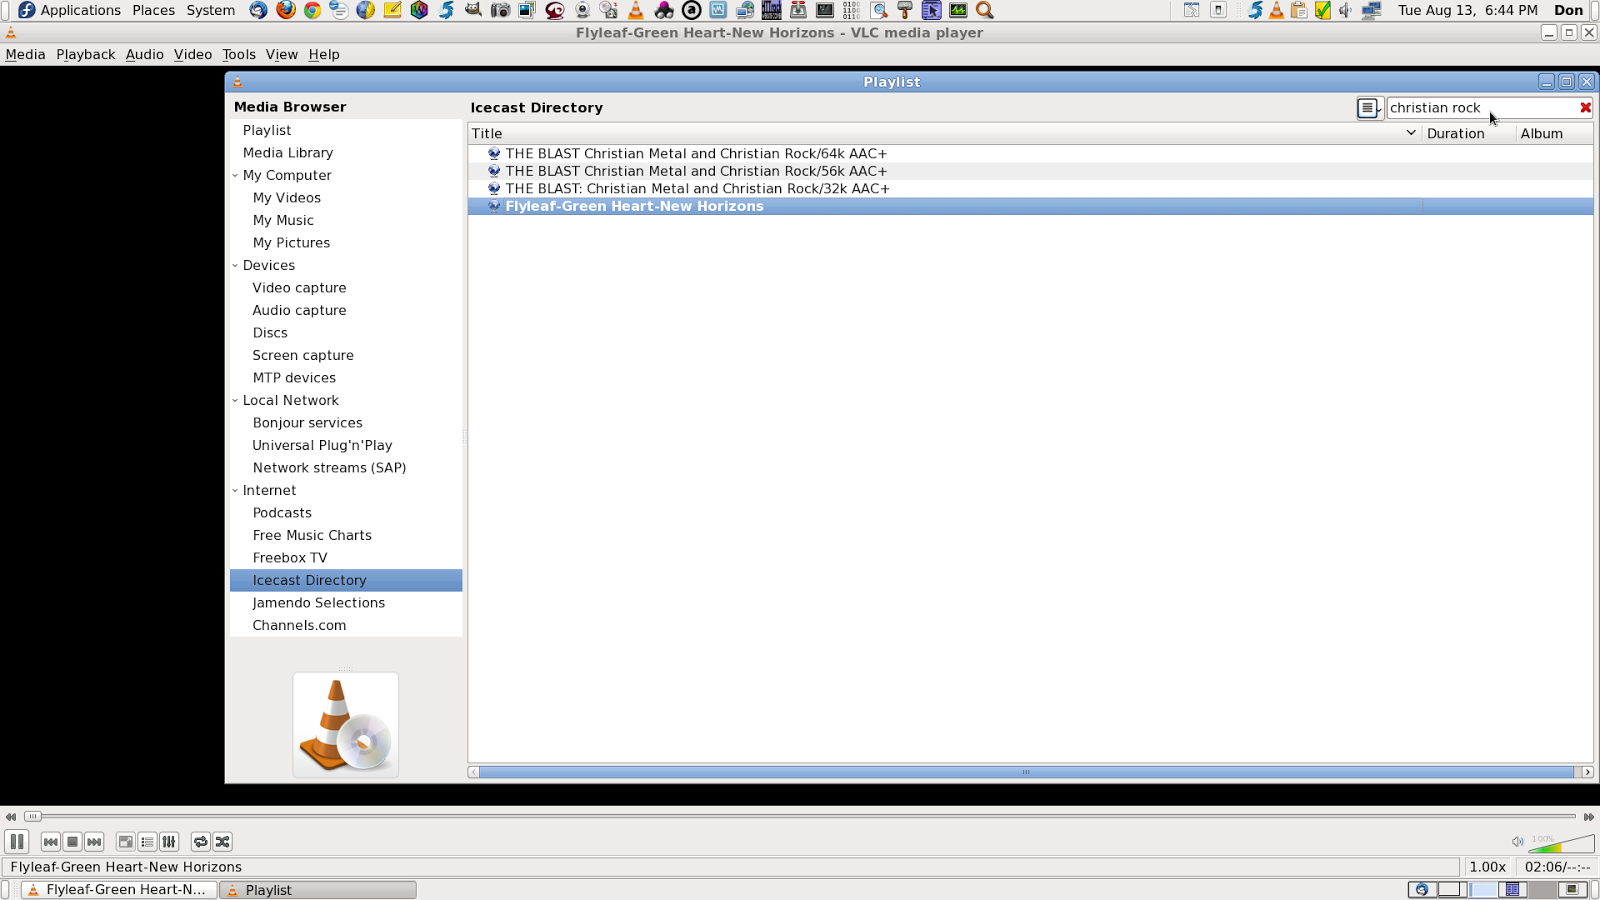
Task: Select Flyleaf-Green Heart-New Horizons row
Action: point(1030,206)
